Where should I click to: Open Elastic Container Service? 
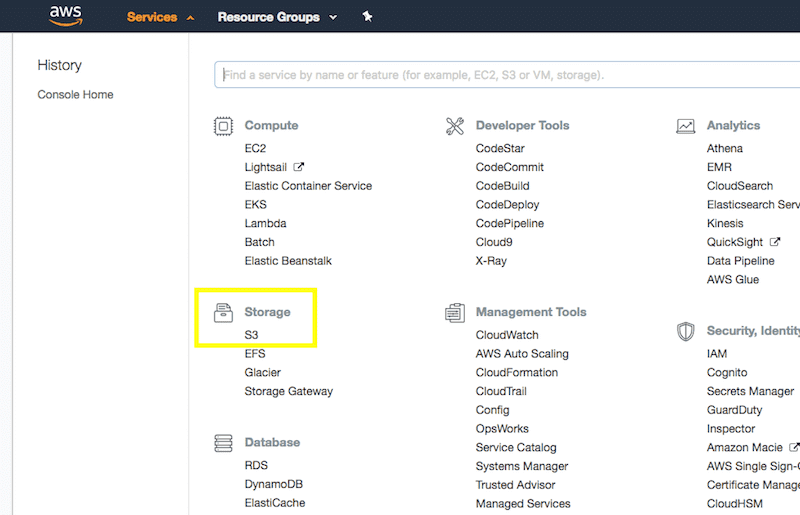[x=308, y=186]
